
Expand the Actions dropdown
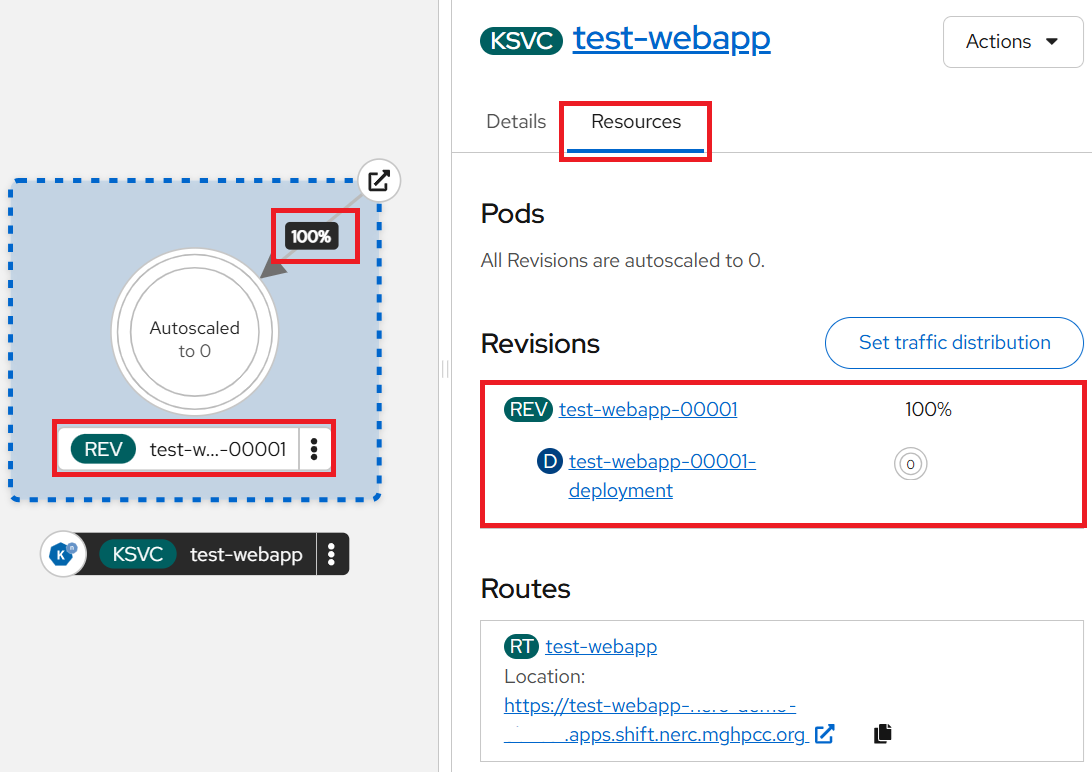pos(1012,42)
